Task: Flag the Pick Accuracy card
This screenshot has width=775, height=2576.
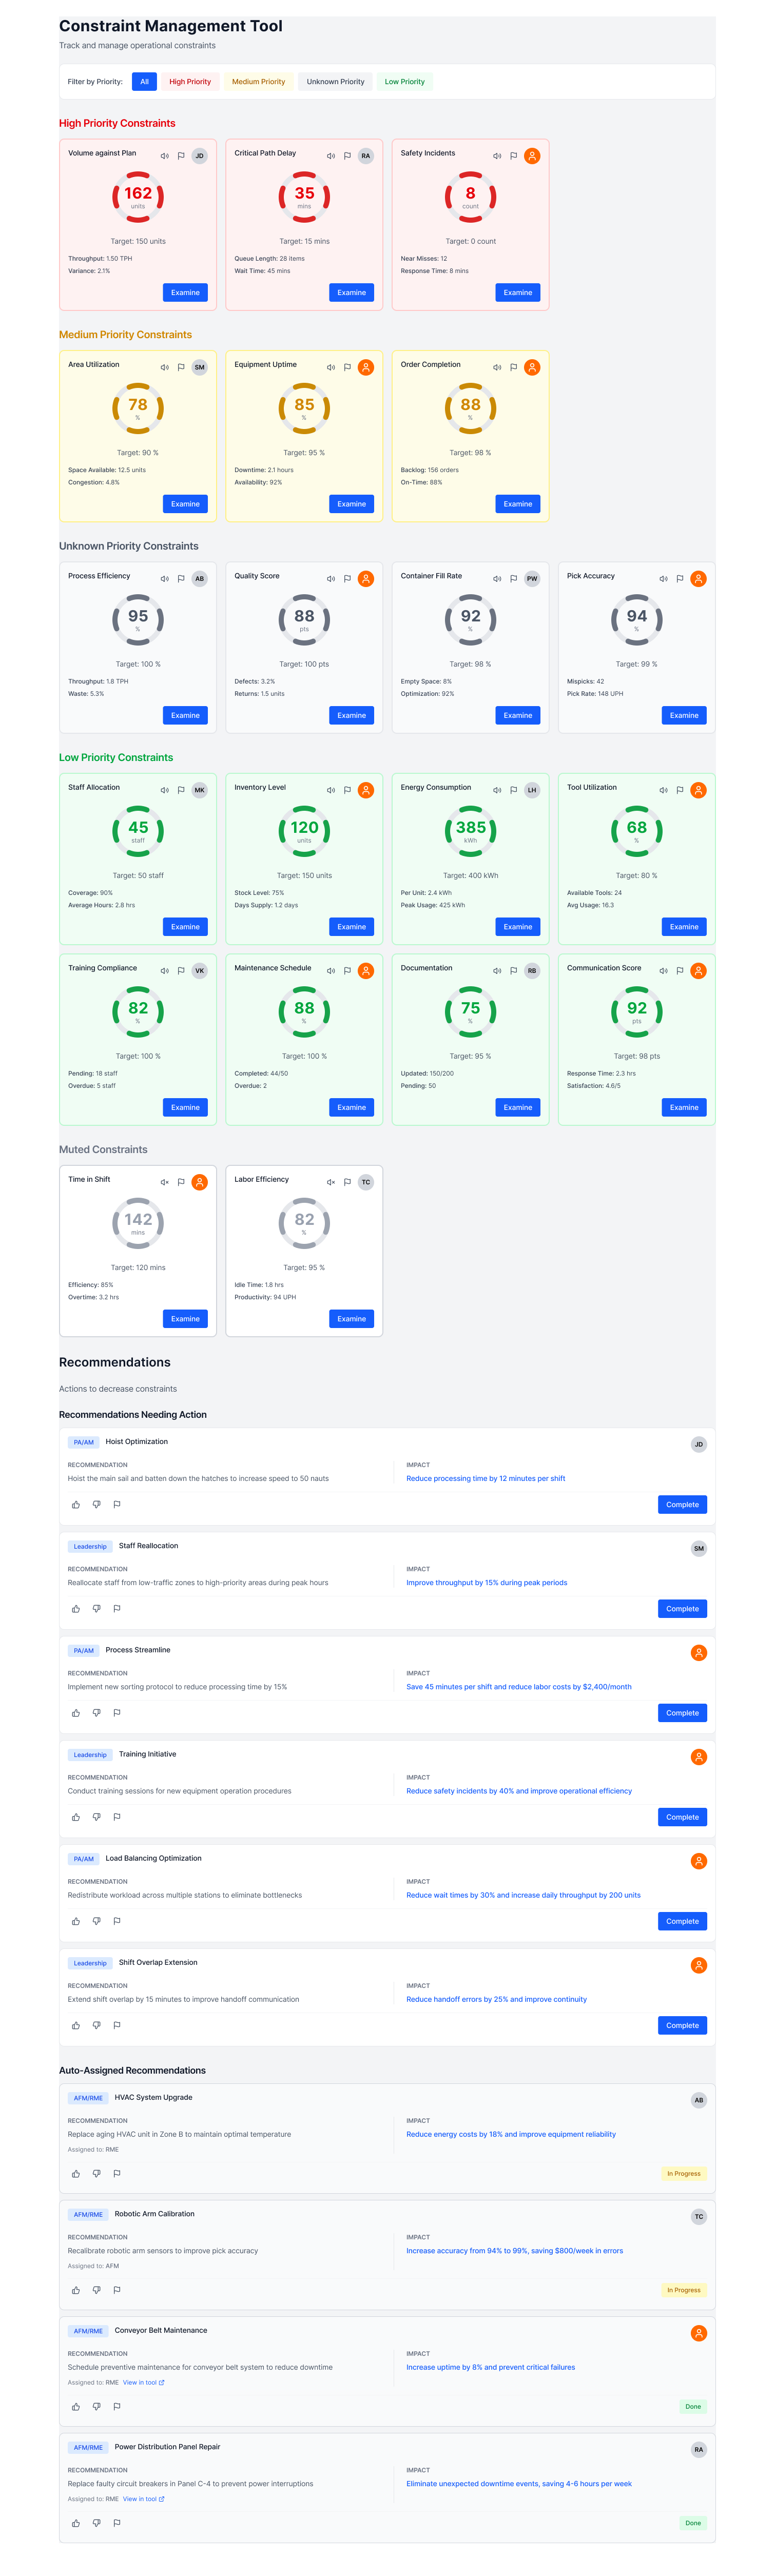Action: 680,579
